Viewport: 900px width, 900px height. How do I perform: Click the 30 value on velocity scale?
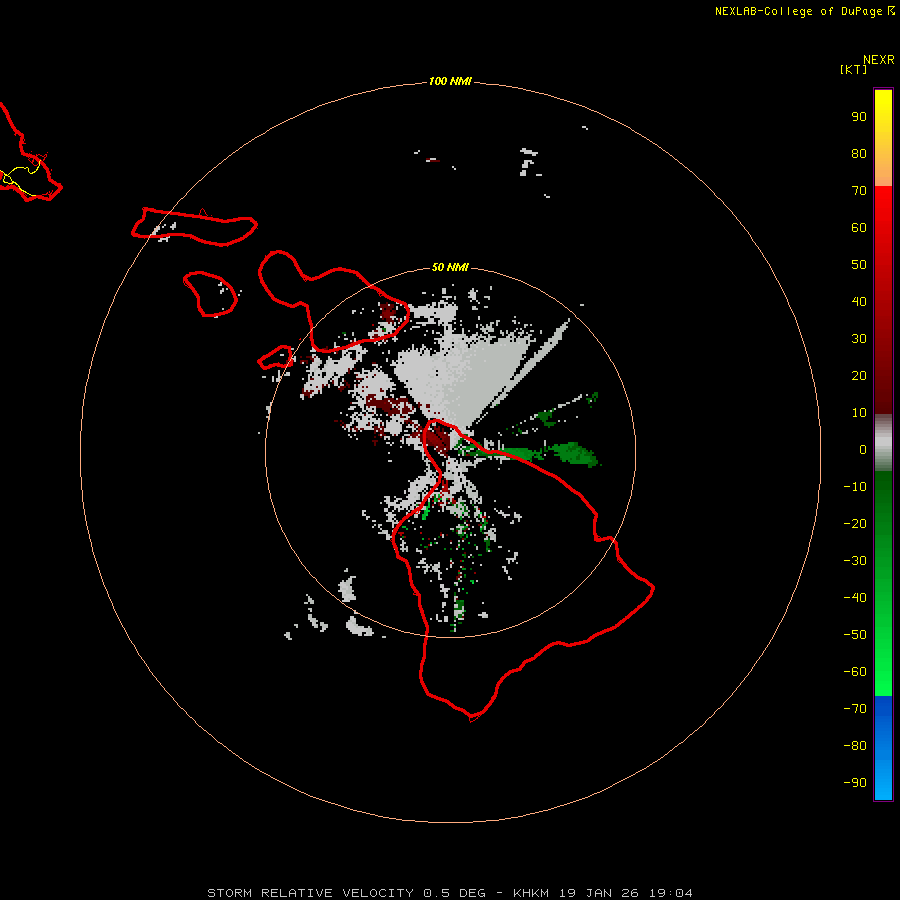(859, 339)
